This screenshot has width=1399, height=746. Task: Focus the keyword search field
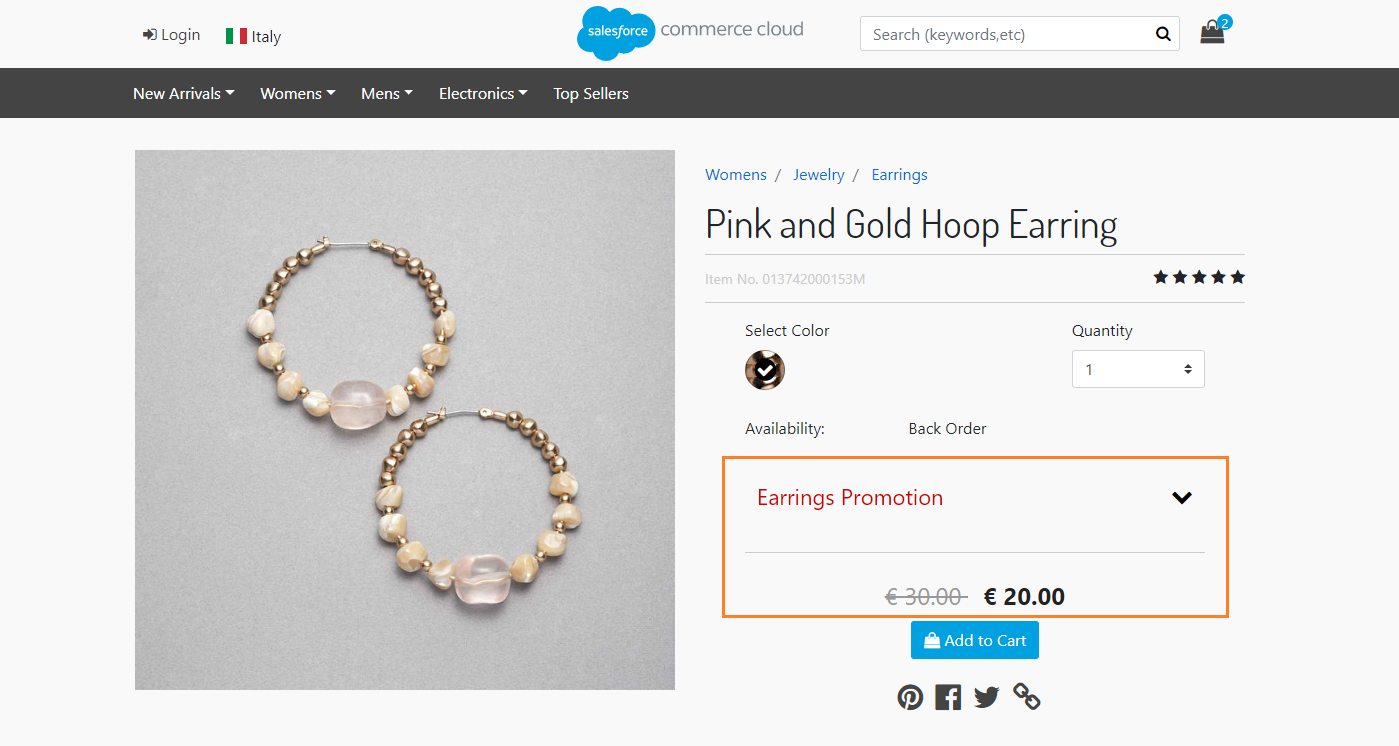1005,34
